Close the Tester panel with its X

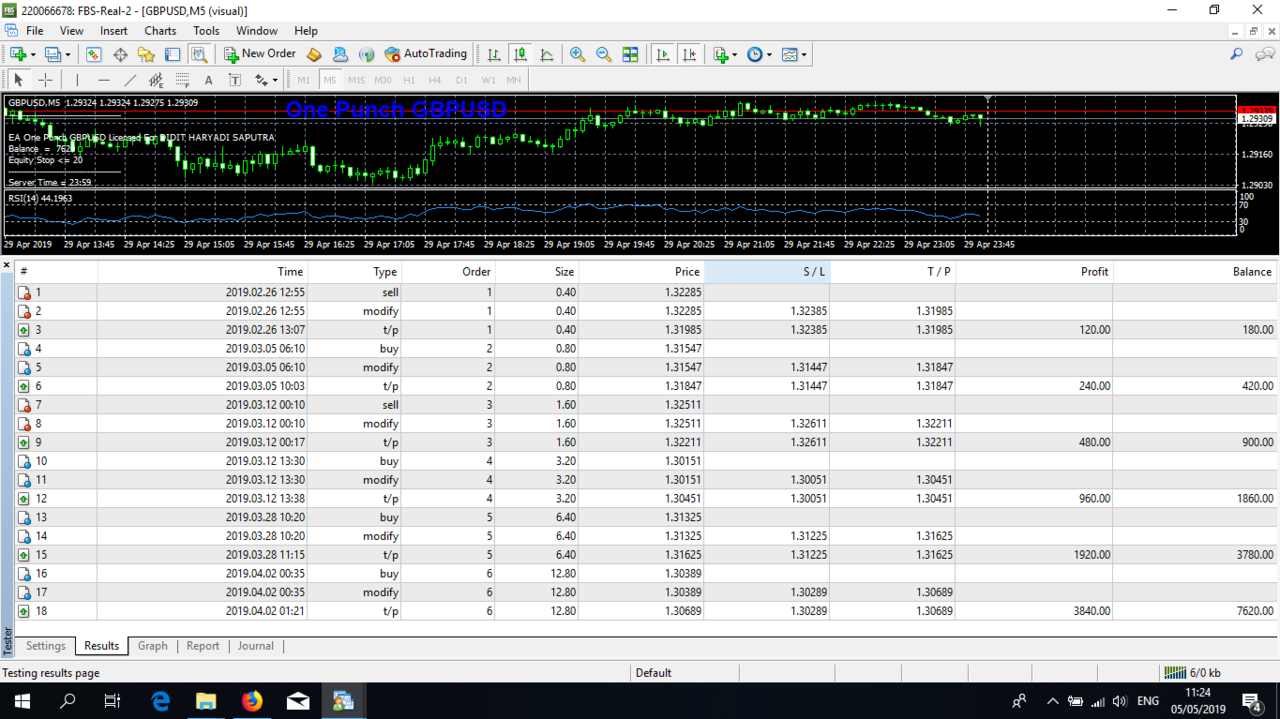point(7,265)
